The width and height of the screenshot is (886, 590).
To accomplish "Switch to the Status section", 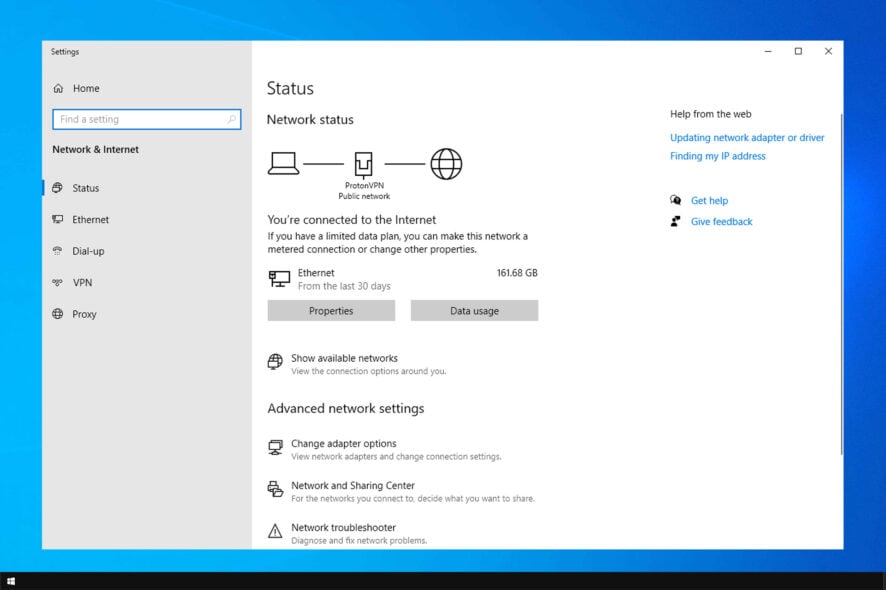I will tap(86, 188).
